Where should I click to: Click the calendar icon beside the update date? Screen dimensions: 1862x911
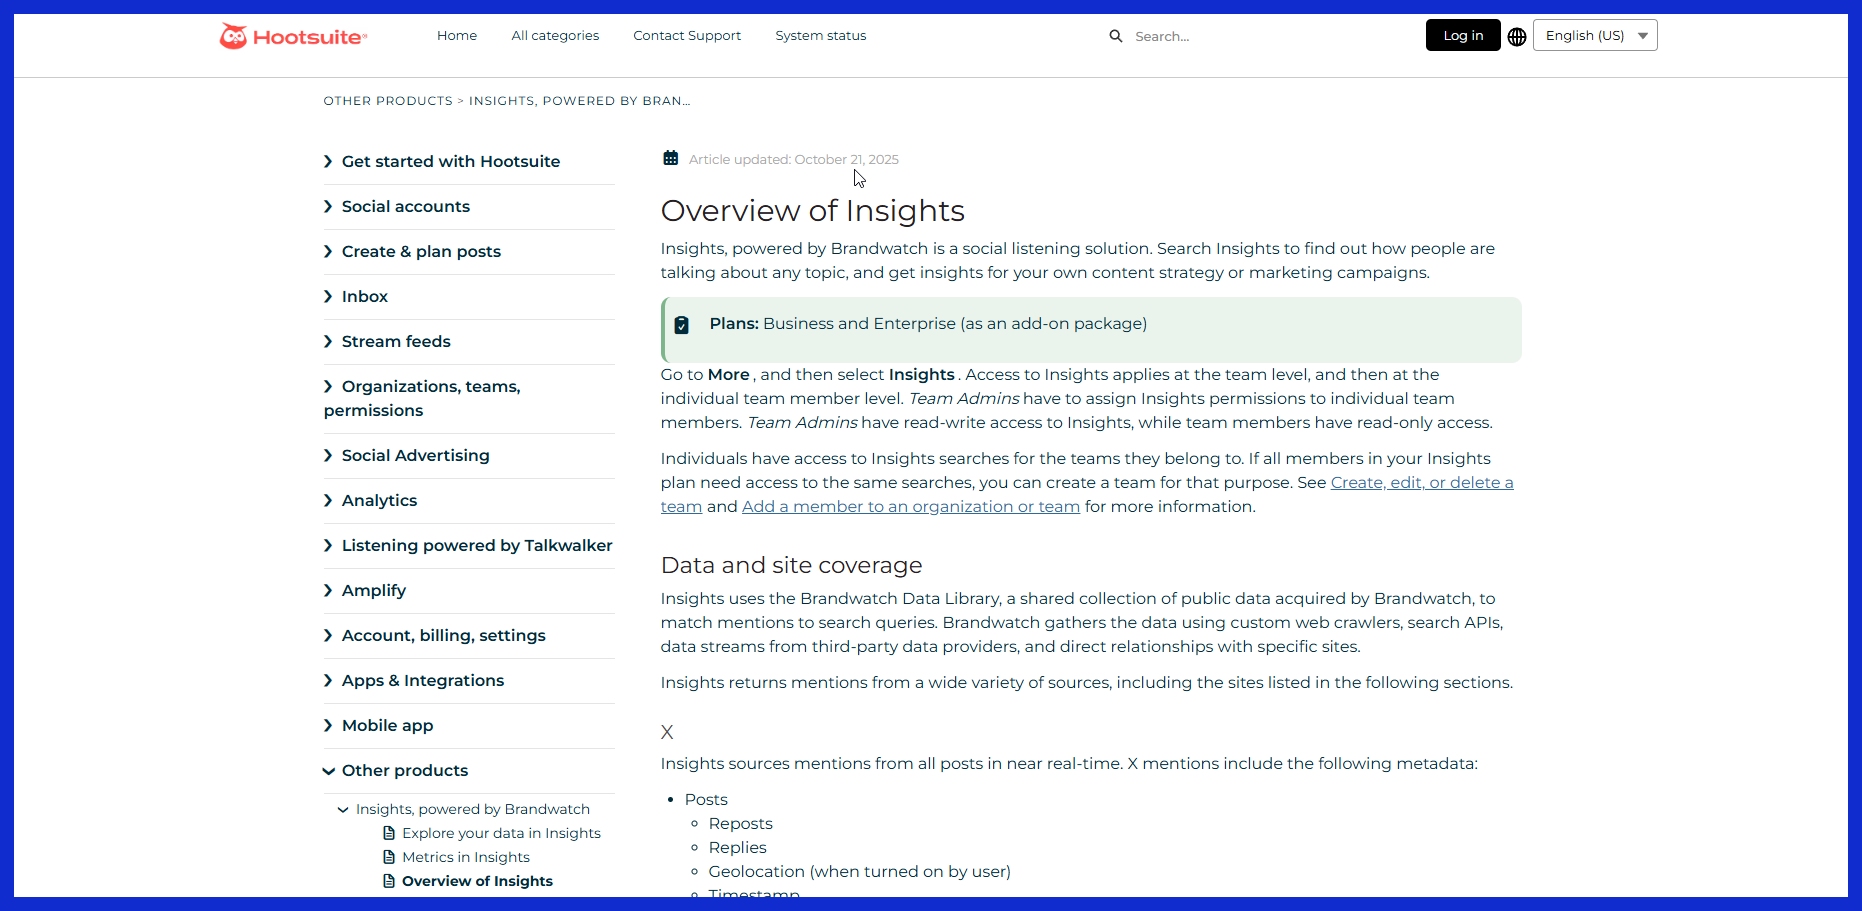coord(671,157)
